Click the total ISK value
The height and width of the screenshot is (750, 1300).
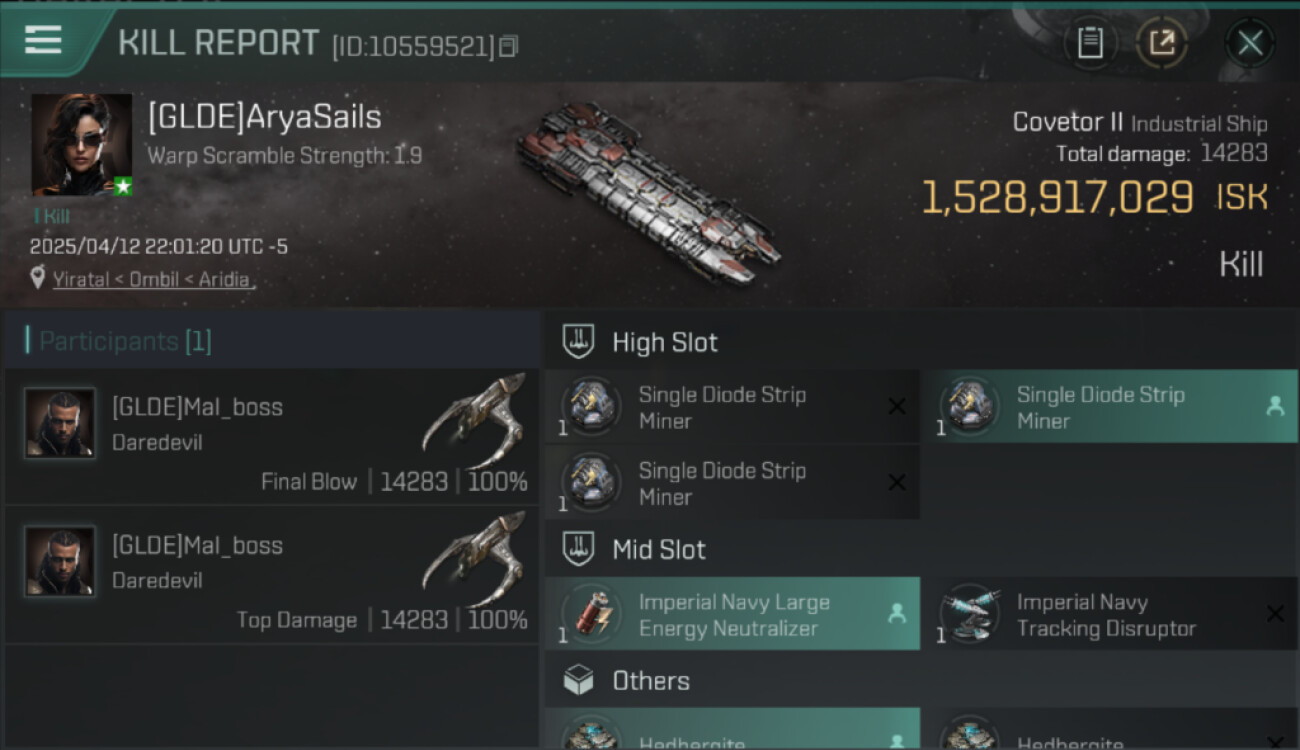1057,197
